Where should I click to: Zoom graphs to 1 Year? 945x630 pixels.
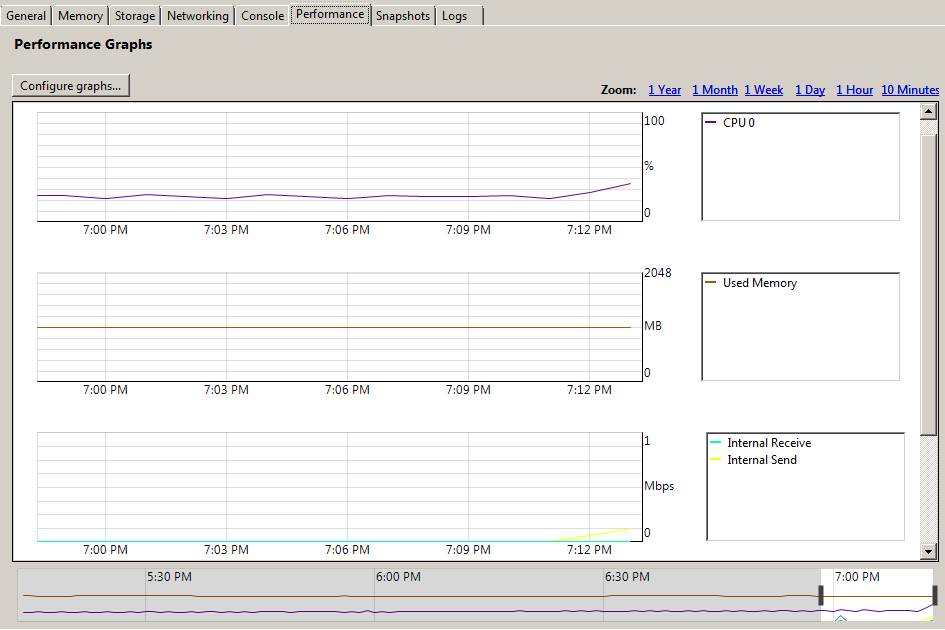pos(665,90)
